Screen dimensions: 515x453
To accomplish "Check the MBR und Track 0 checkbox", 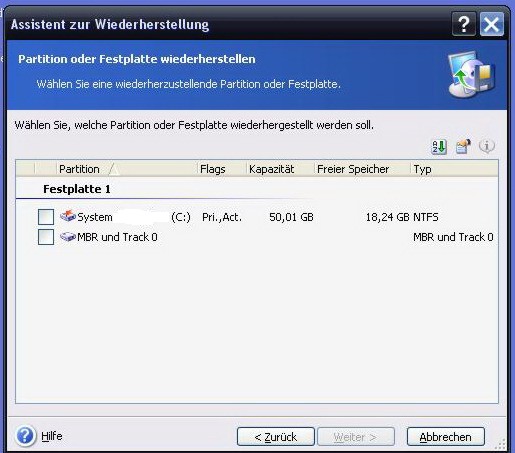I will pos(46,237).
